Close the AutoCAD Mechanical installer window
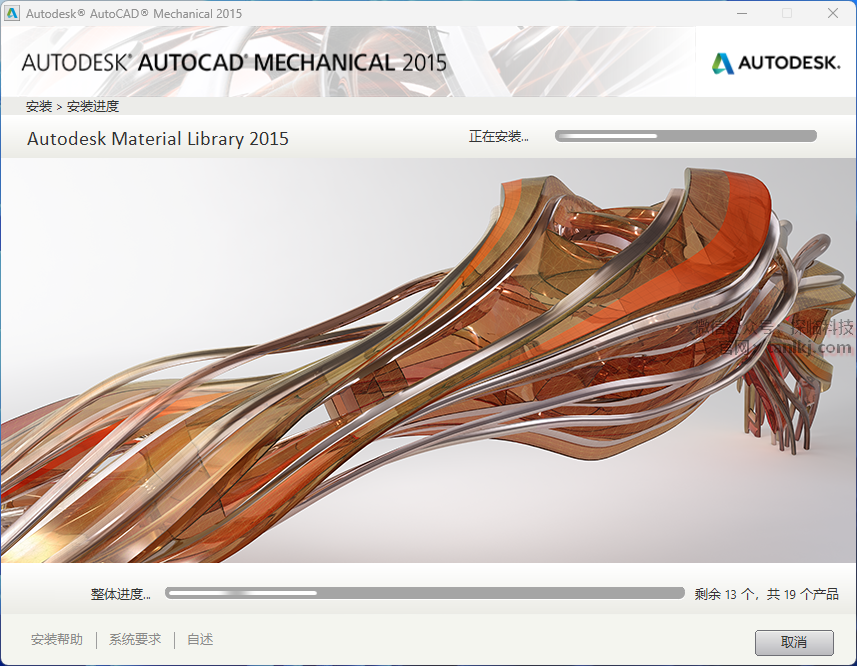The width and height of the screenshot is (857, 666). point(833,14)
